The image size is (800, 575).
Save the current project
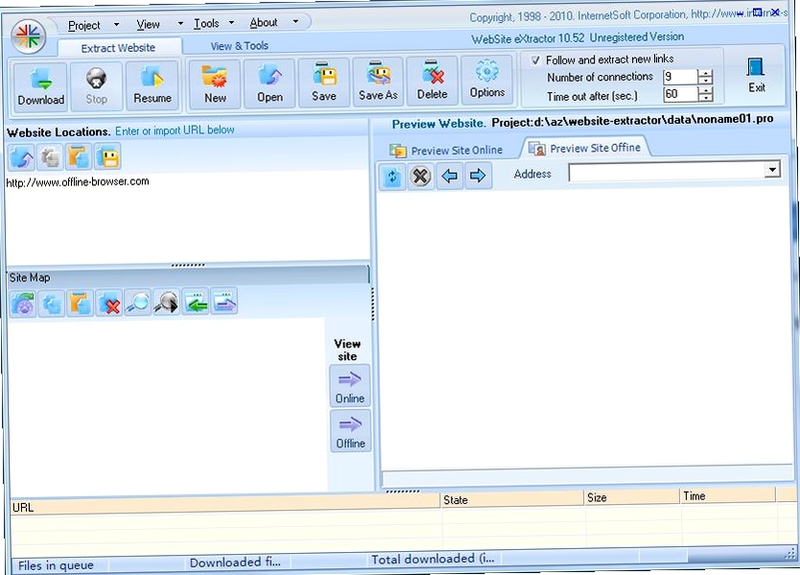pyautogui.click(x=324, y=82)
